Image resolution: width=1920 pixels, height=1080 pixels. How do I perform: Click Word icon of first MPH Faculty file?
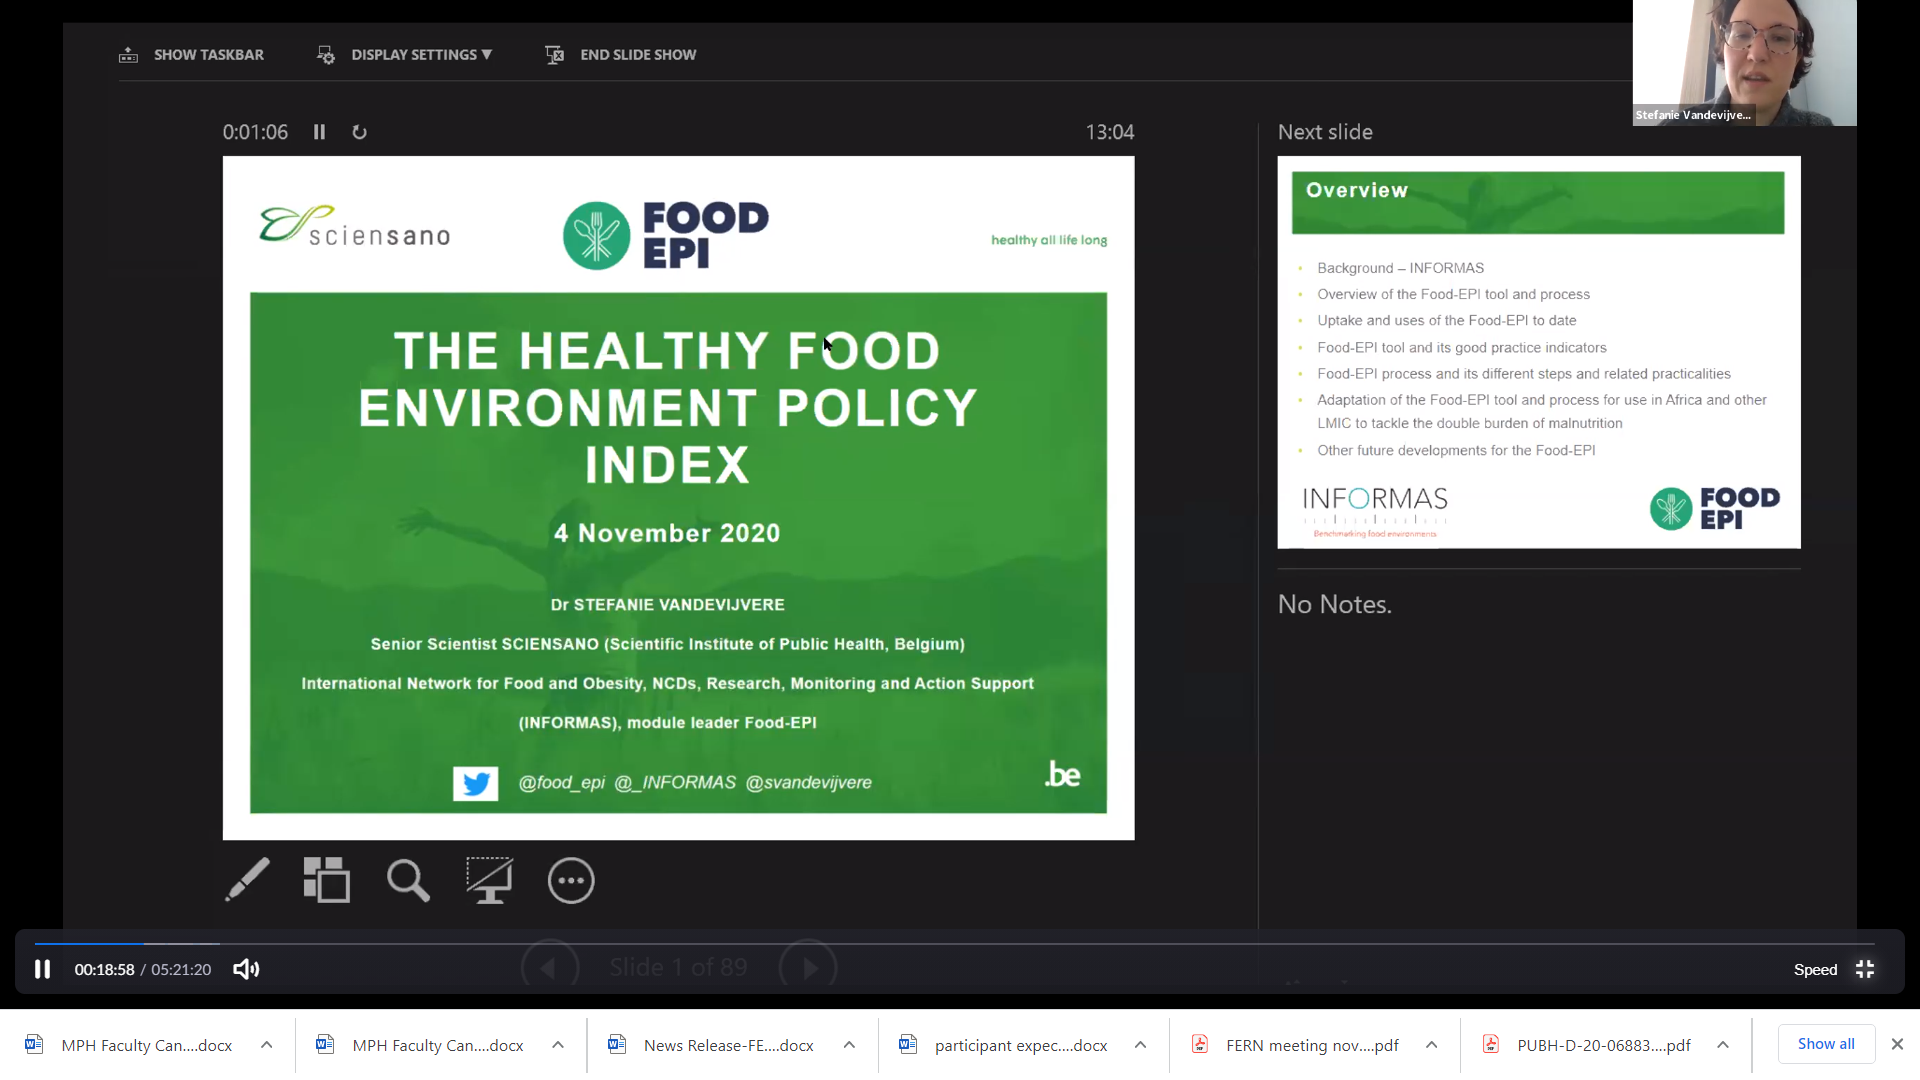(x=34, y=1044)
